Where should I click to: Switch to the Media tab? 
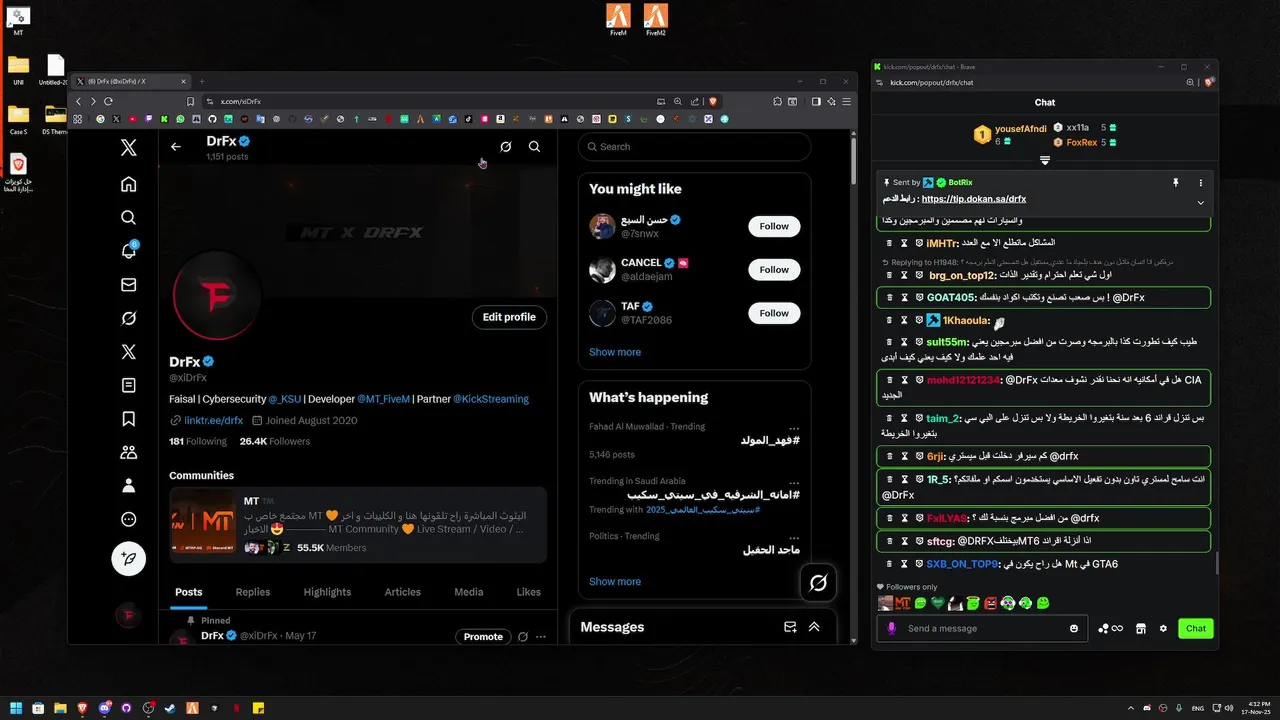(469, 592)
